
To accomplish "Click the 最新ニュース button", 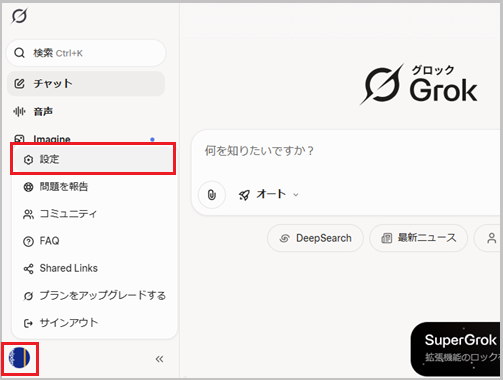I will click(x=419, y=238).
